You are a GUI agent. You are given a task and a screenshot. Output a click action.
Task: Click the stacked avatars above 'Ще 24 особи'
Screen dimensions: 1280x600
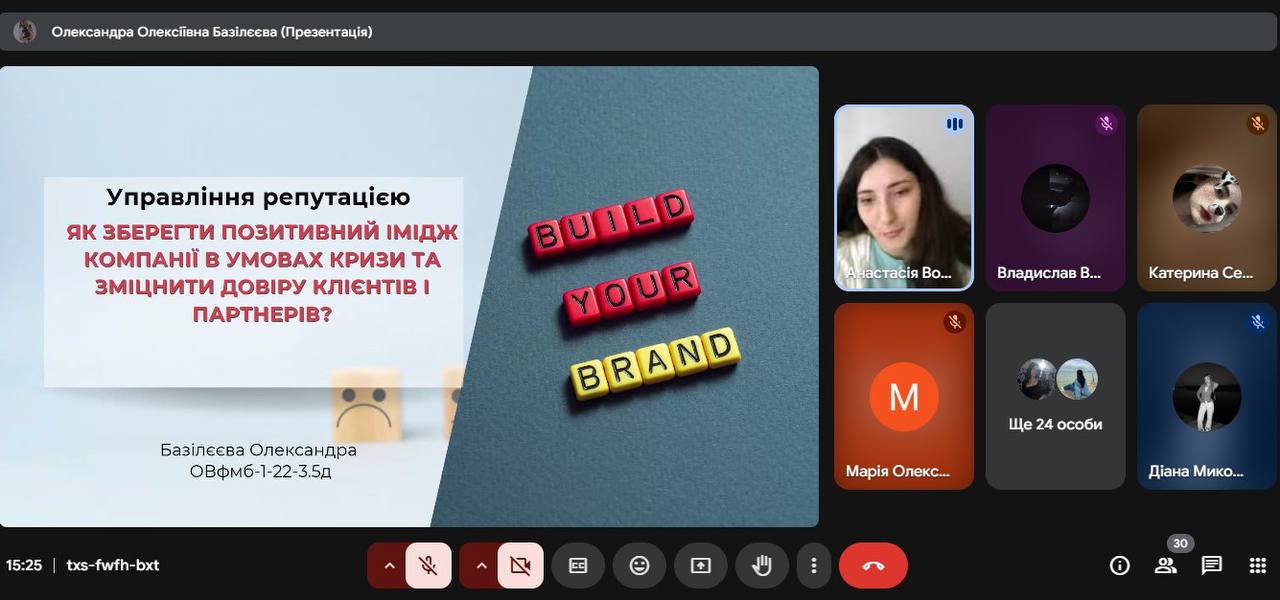1057,379
